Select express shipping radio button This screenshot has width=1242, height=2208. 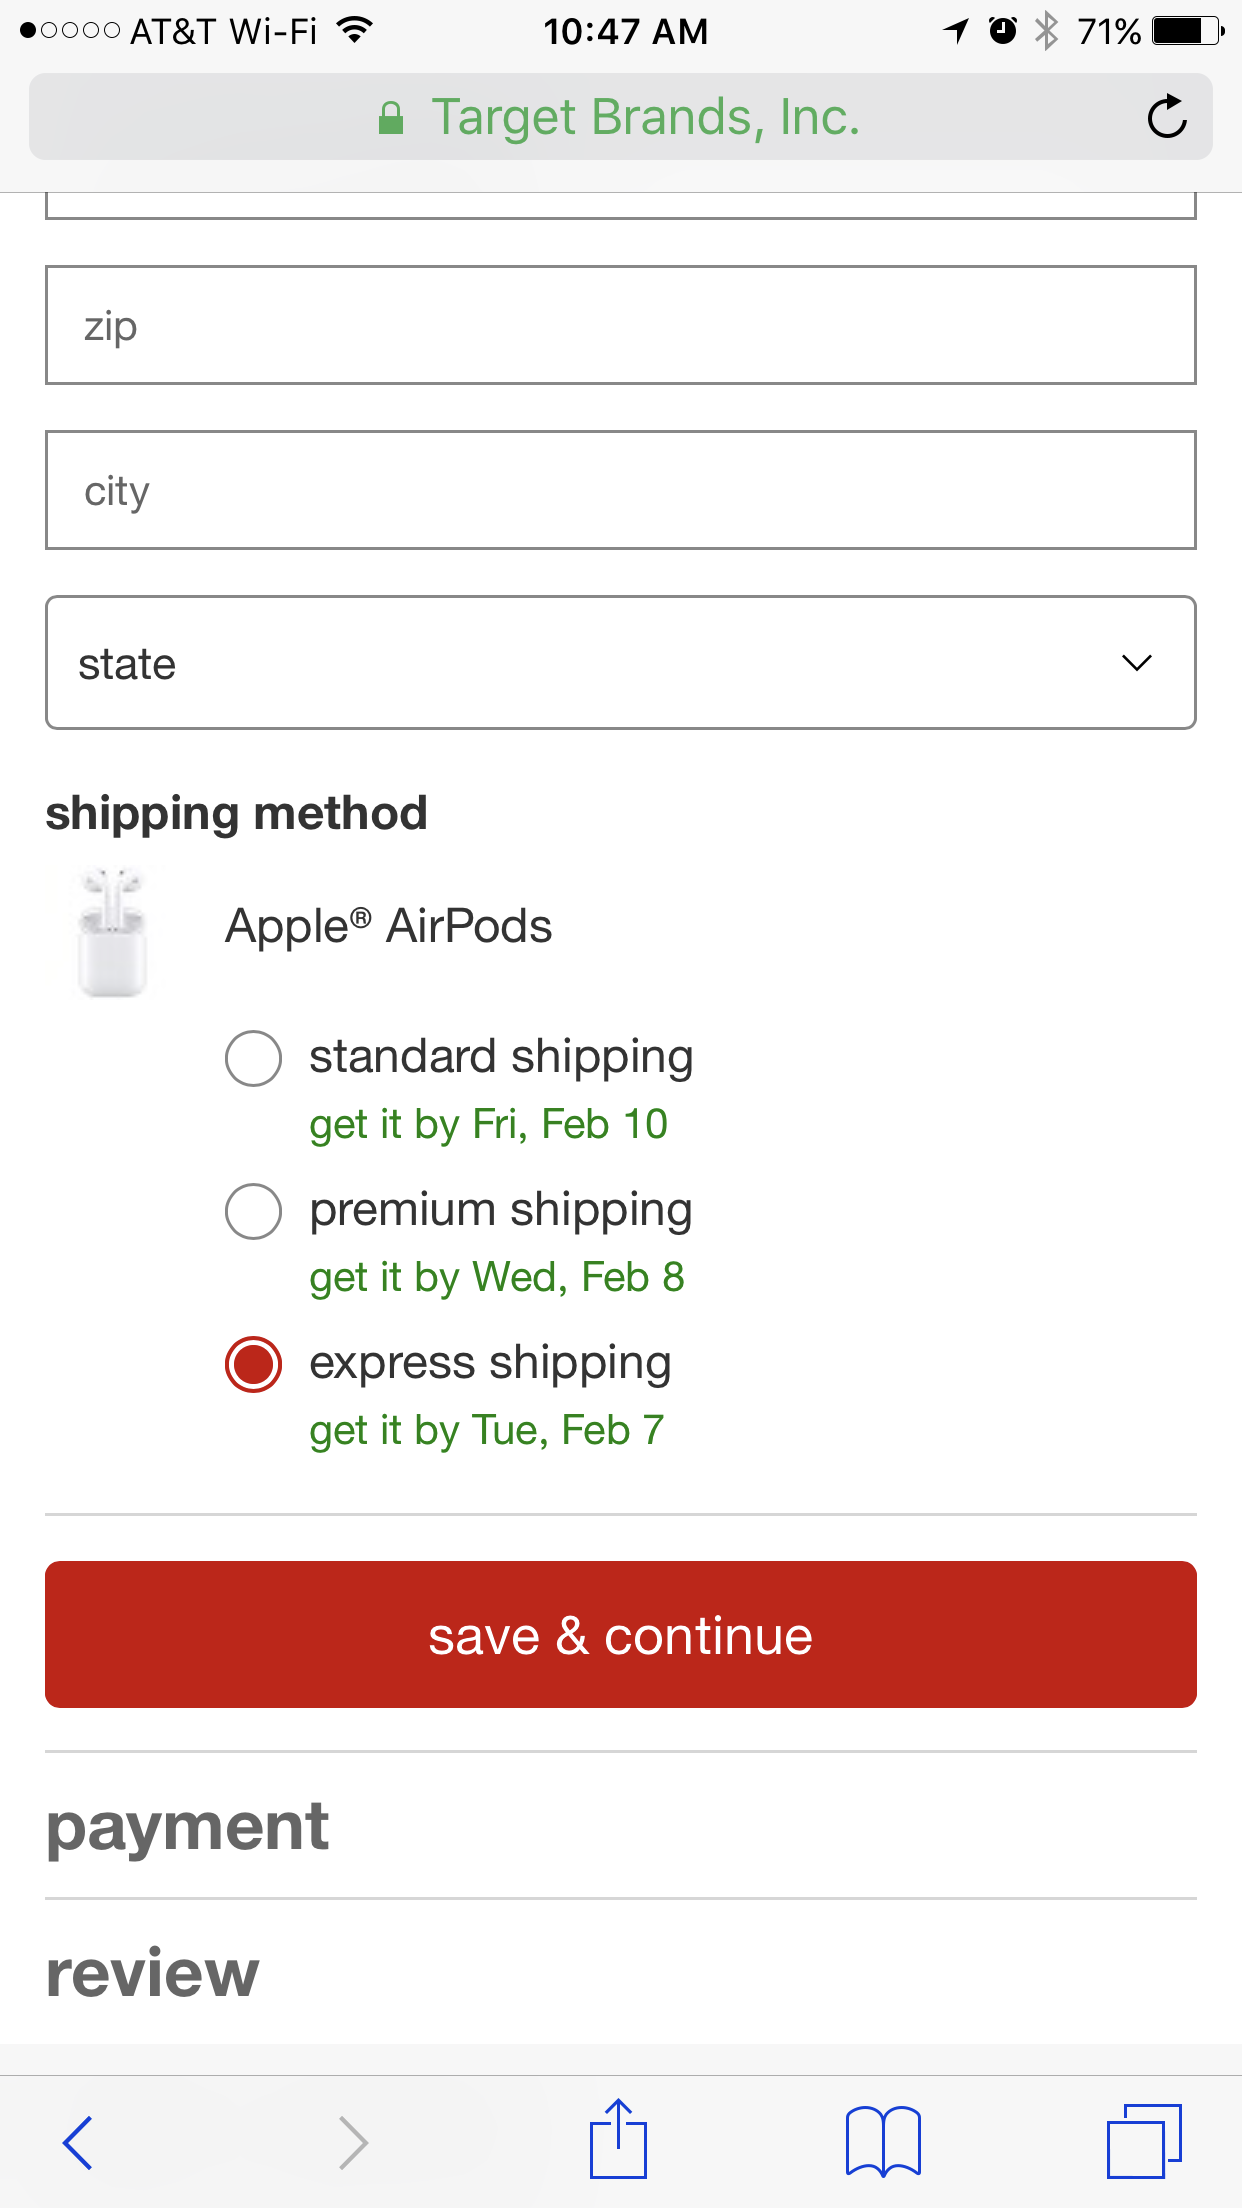[254, 1364]
